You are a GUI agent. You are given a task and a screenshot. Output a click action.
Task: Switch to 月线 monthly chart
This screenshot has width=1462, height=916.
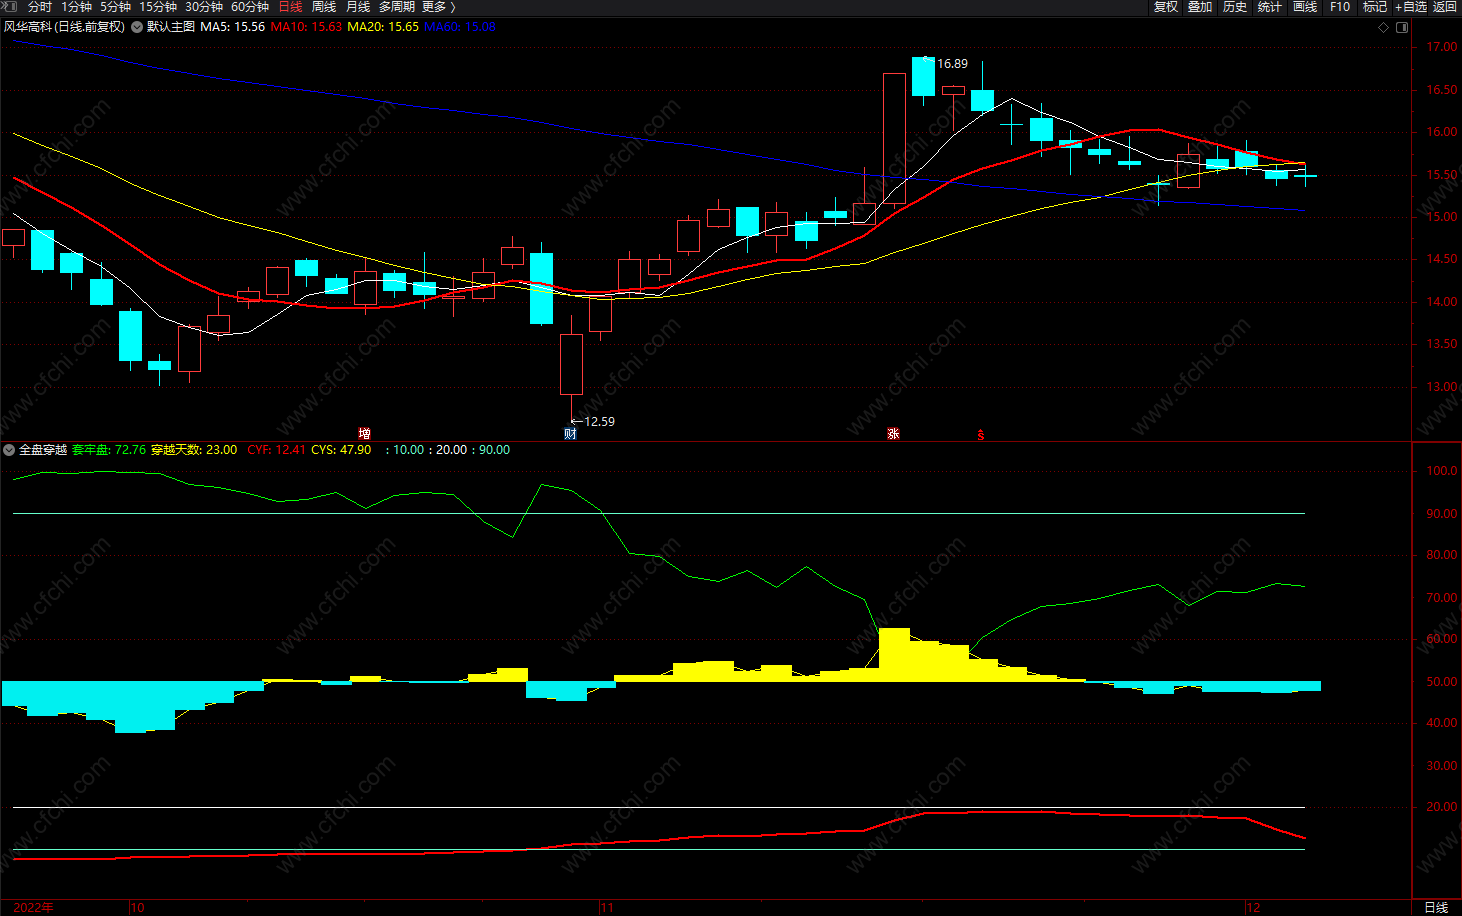[x=358, y=7]
